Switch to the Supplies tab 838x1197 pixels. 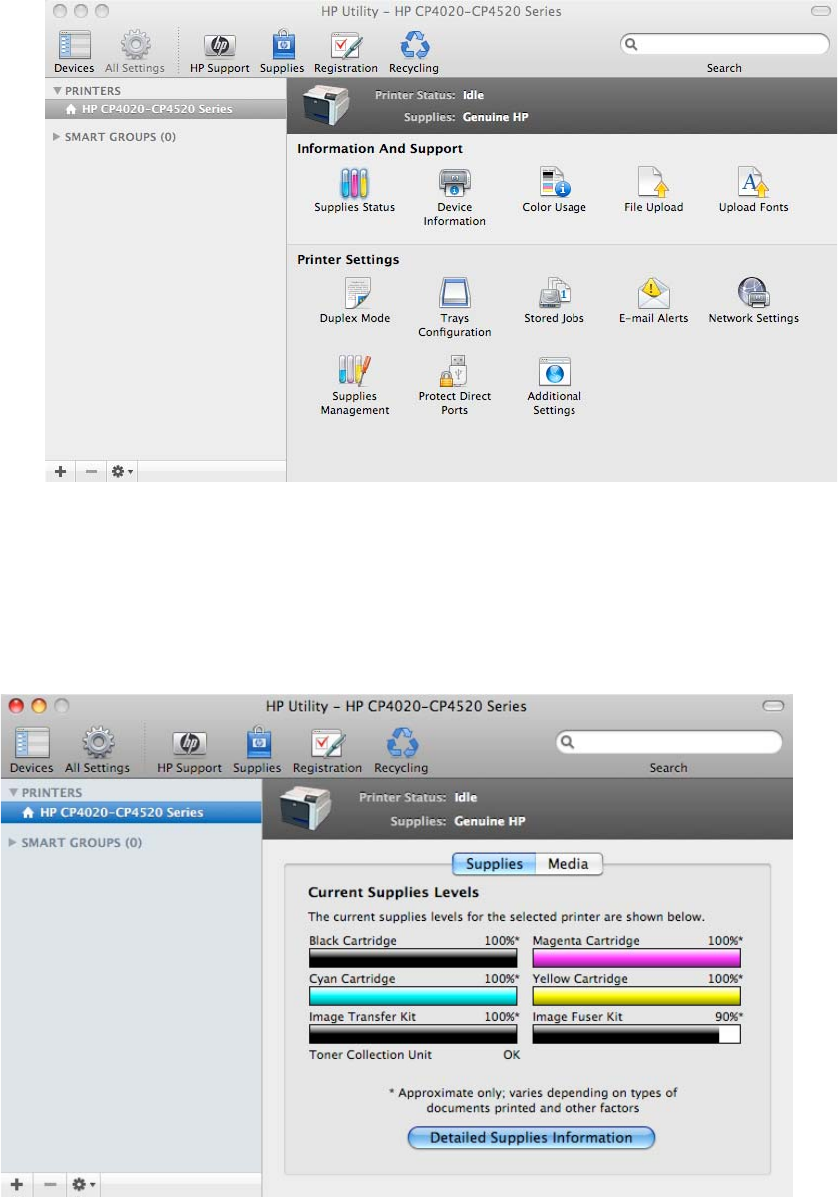coord(495,863)
